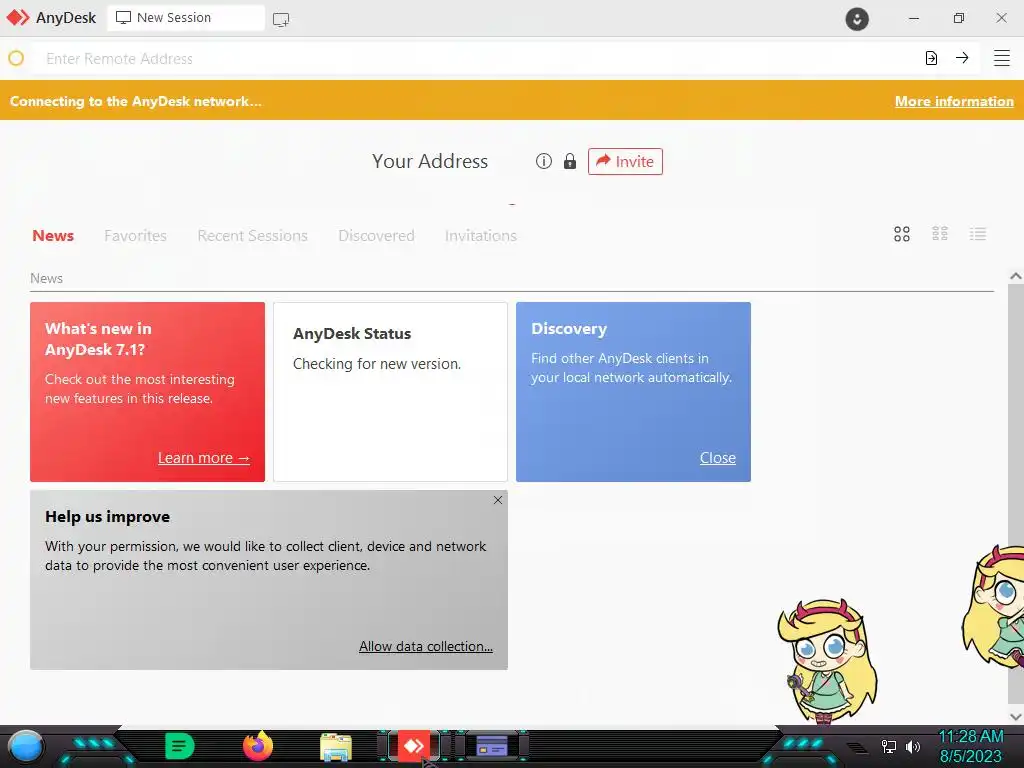Open Start orb on taskbar
The width and height of the screenshot is (1024, 768).
click(26, 747)
